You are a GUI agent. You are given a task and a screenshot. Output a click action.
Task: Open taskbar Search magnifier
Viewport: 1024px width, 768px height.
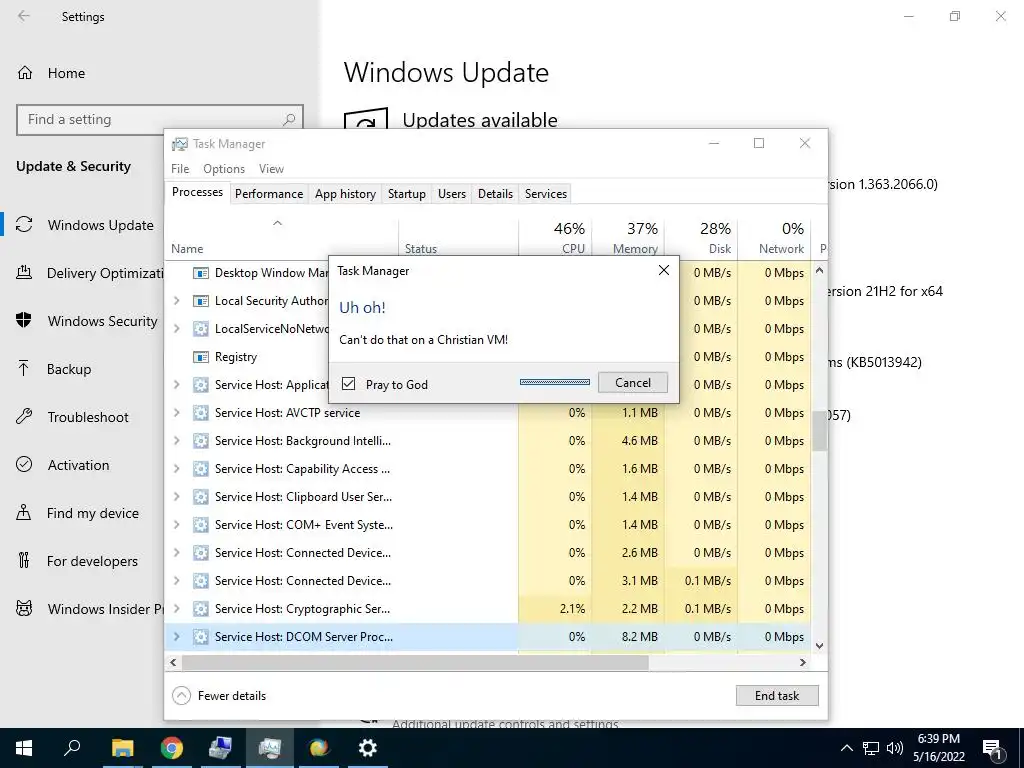point(72,748)
